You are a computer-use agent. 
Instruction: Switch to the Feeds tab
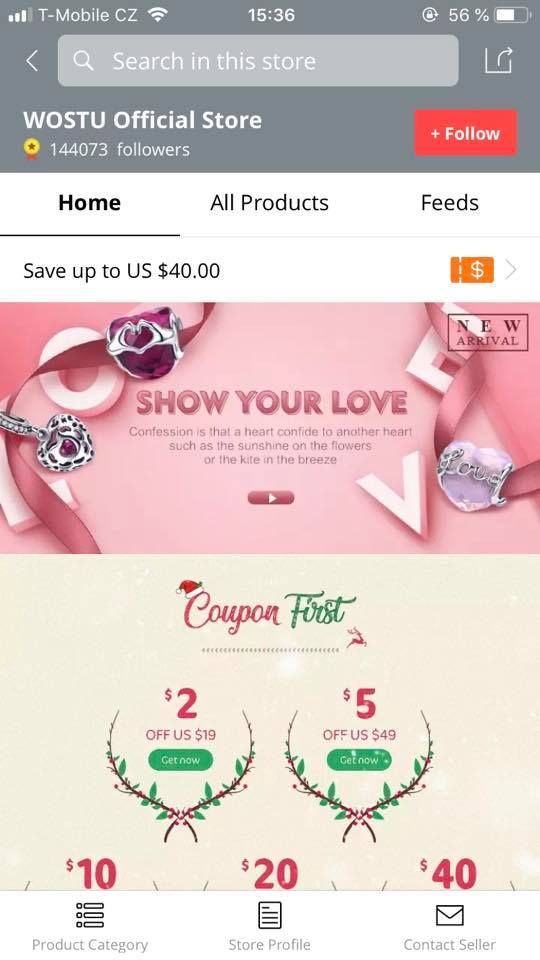click(449, 203)
